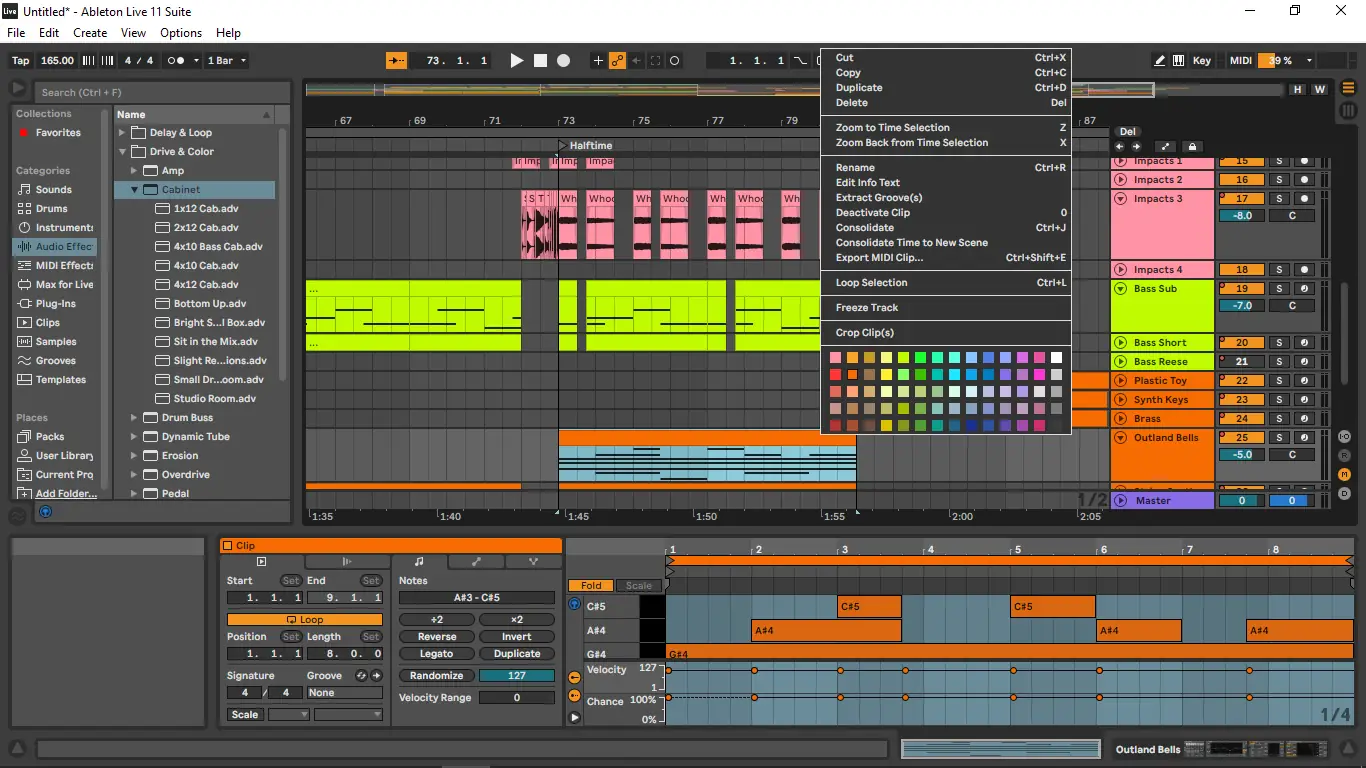Expand the Drum Buss folder
The width and height of the screenshot is (1366, 768).
tap(134, 418)
